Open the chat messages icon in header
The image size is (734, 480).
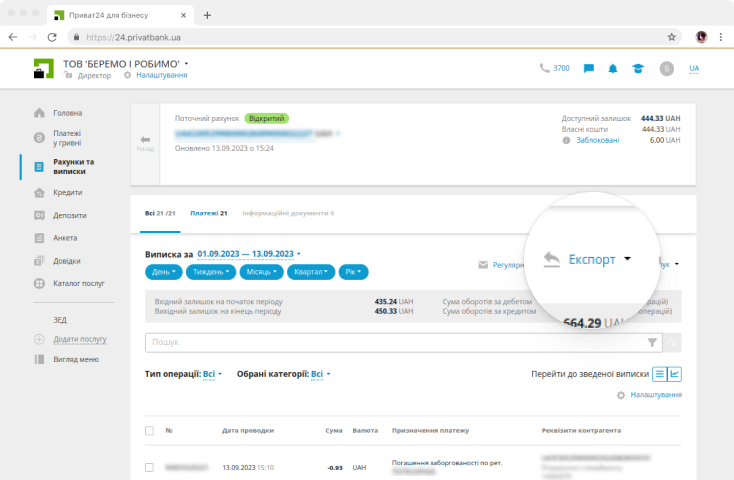(589, 68)
